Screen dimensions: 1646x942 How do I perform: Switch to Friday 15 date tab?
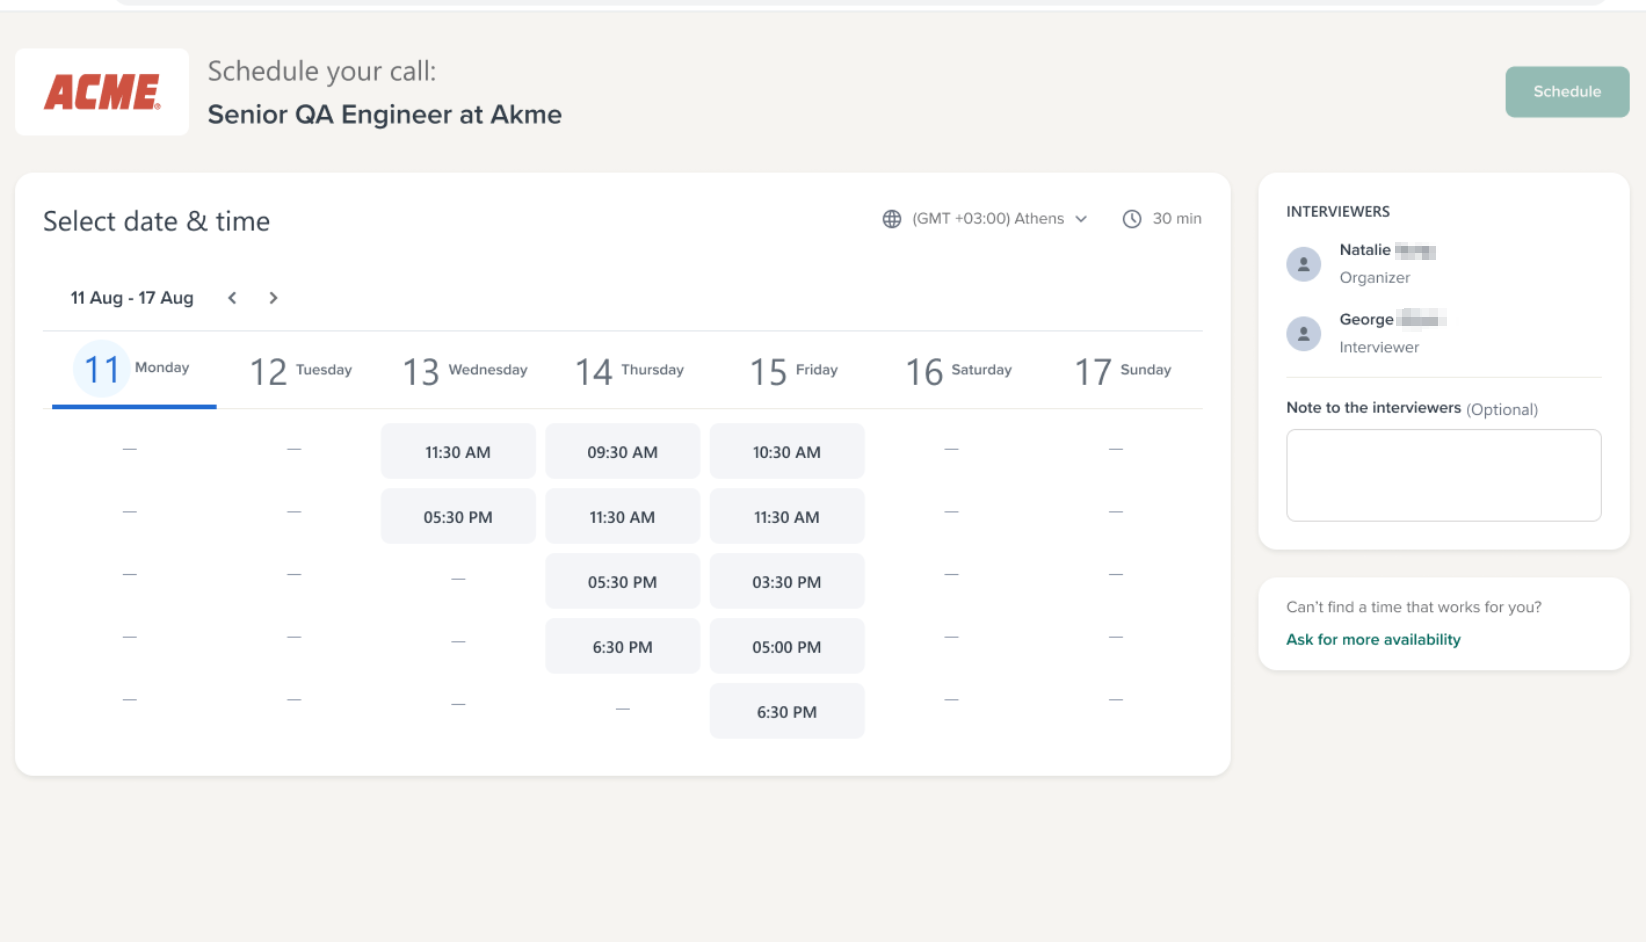tap(793, 371)
